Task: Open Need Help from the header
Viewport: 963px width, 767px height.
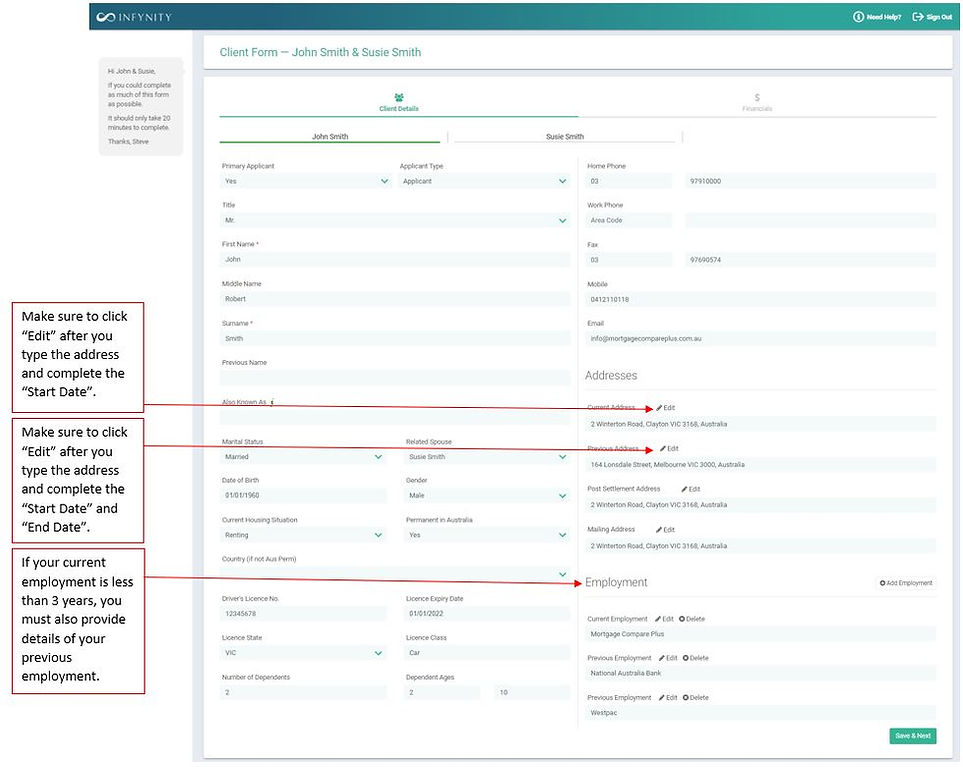Action: 875,16
